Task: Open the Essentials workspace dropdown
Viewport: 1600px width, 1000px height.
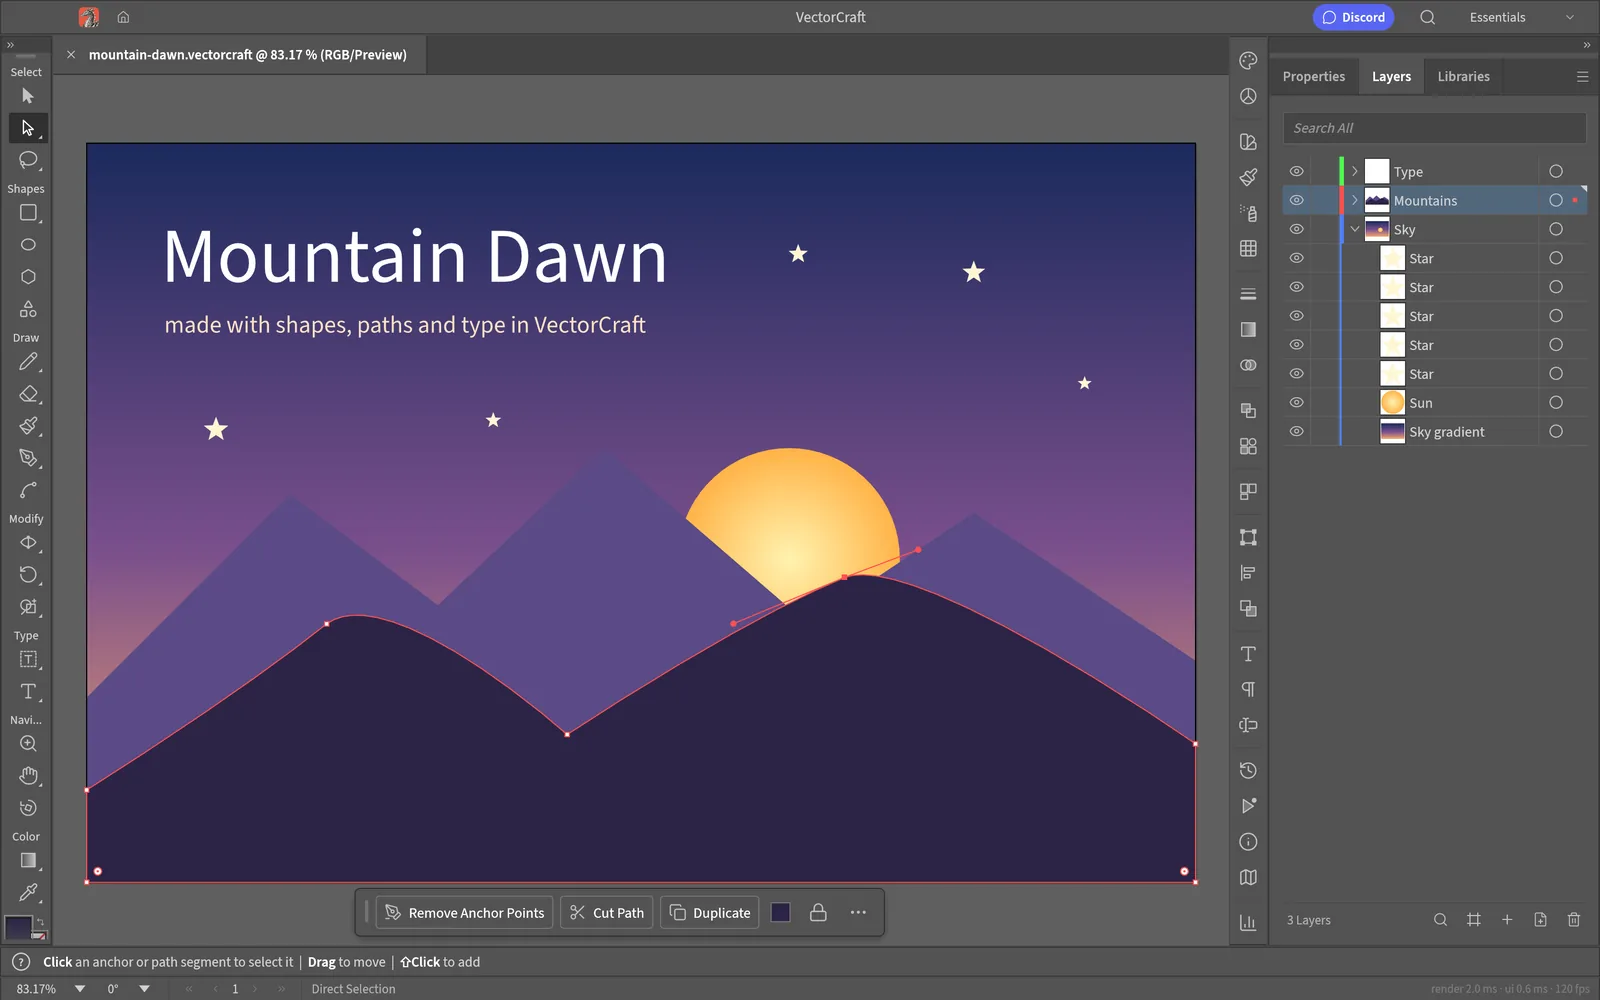Action: (1522, 17)
